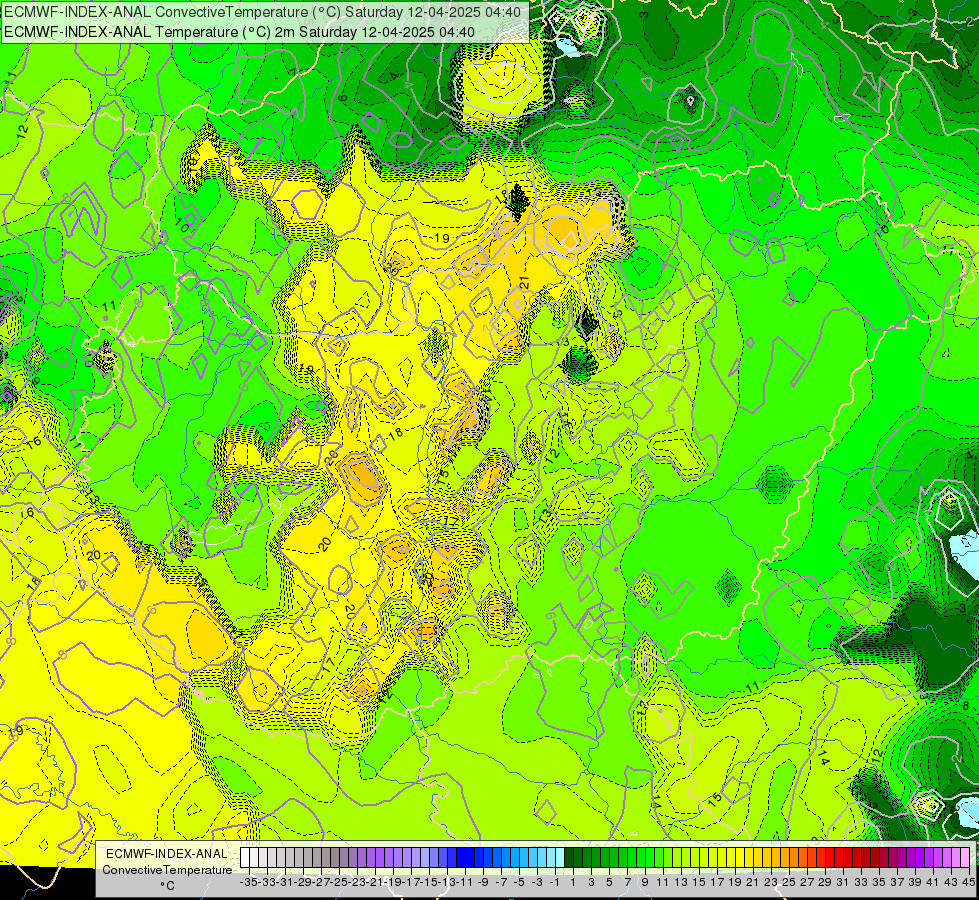979x900 pixels.
Task: Click the '17' value on the legend scale
Action: point(717,882)
